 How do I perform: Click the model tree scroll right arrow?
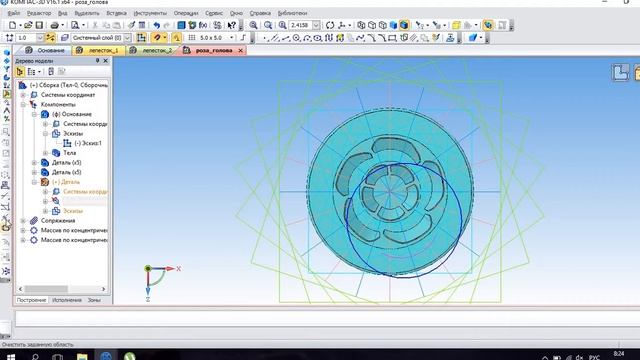(x=104, y=289)
